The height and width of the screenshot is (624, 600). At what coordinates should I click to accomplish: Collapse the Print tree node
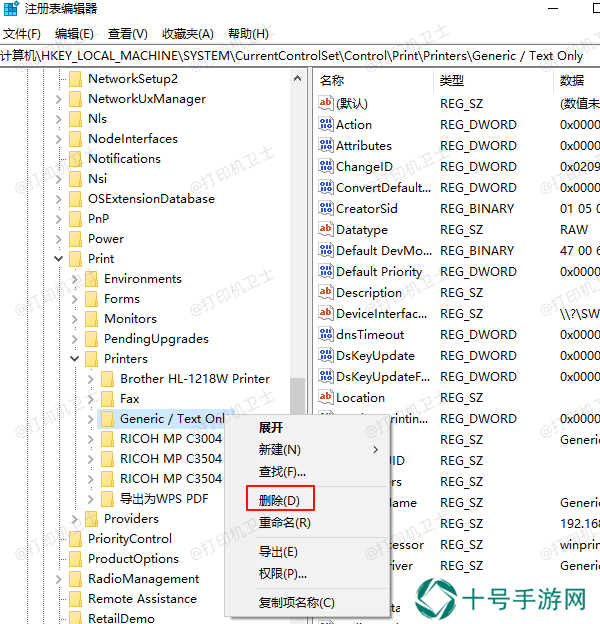coord(58,259)
